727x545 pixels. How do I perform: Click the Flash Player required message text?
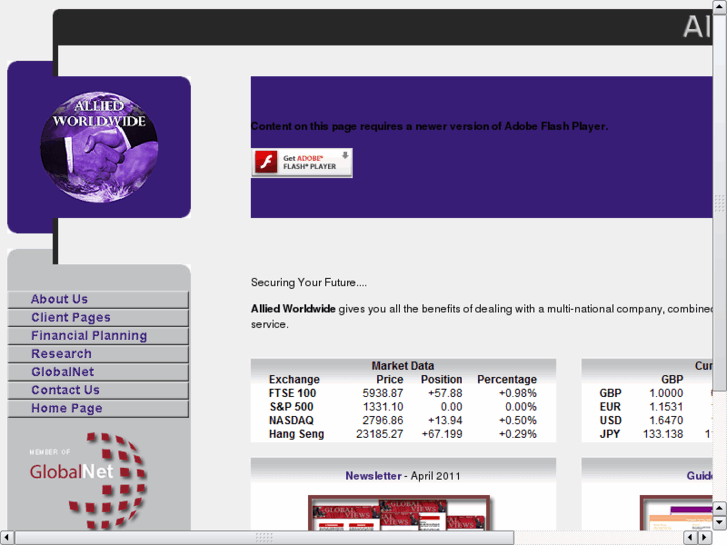click(429, 126)
